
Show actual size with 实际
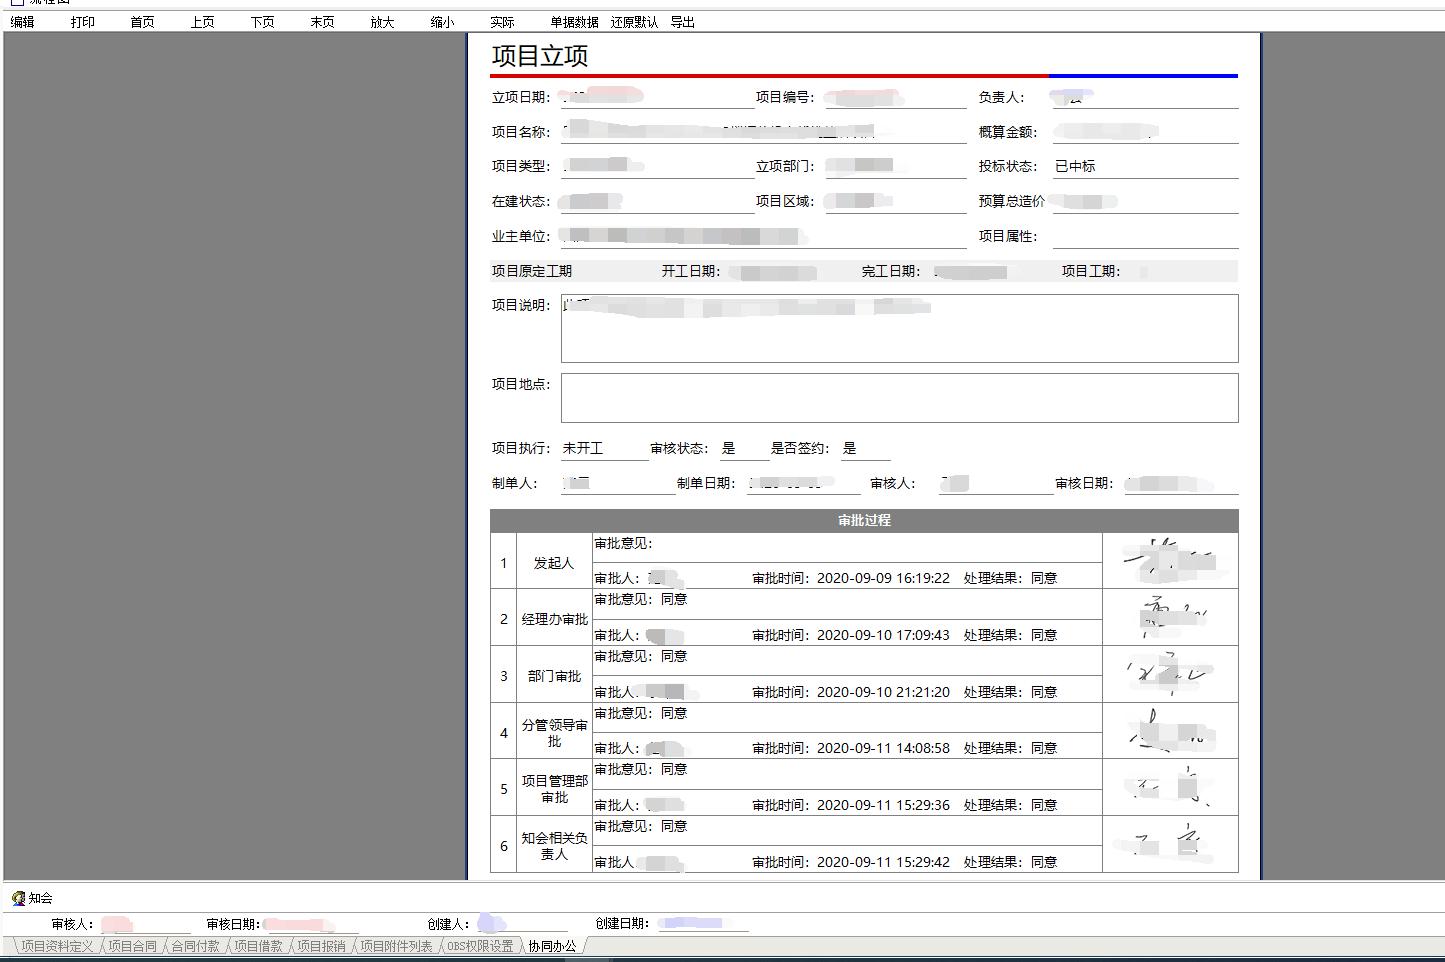click(x=503, y=22)
